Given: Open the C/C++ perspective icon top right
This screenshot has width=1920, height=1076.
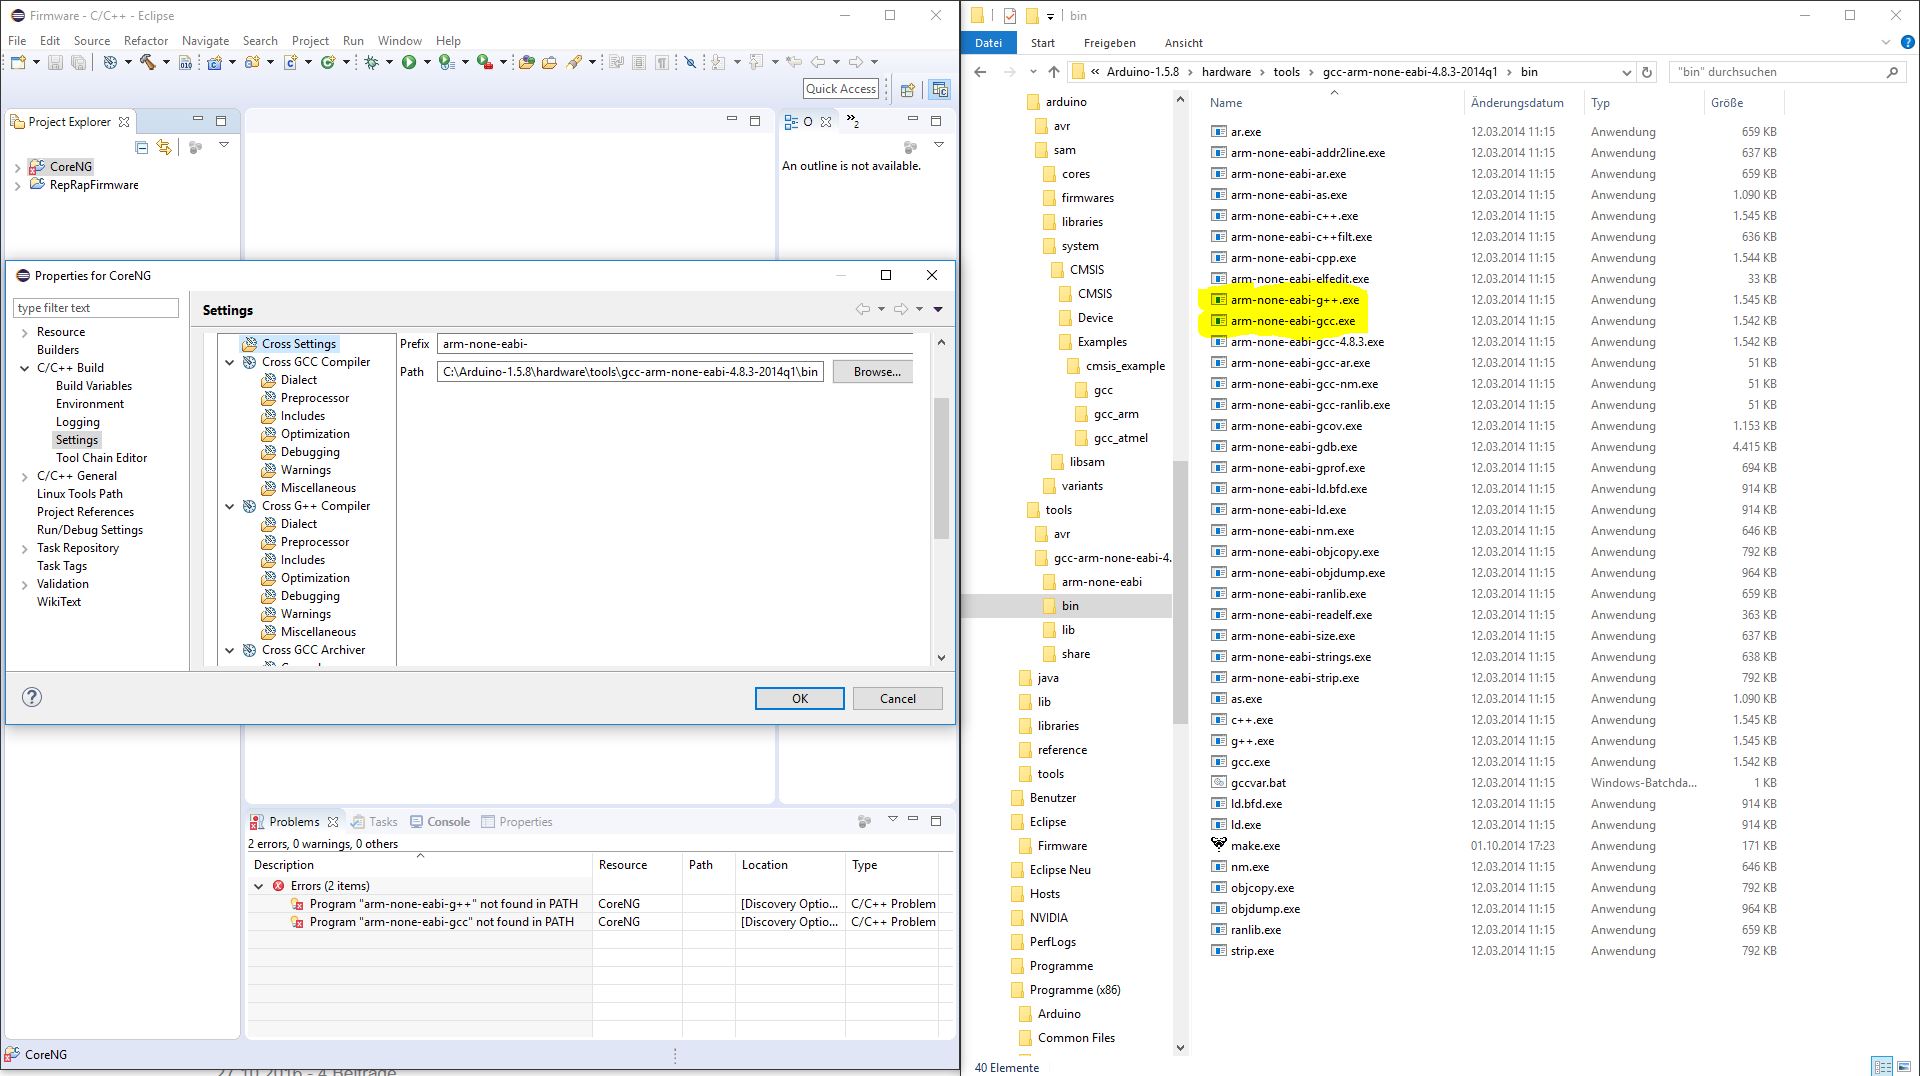Looking at the screenshot, I should (940, 90).
